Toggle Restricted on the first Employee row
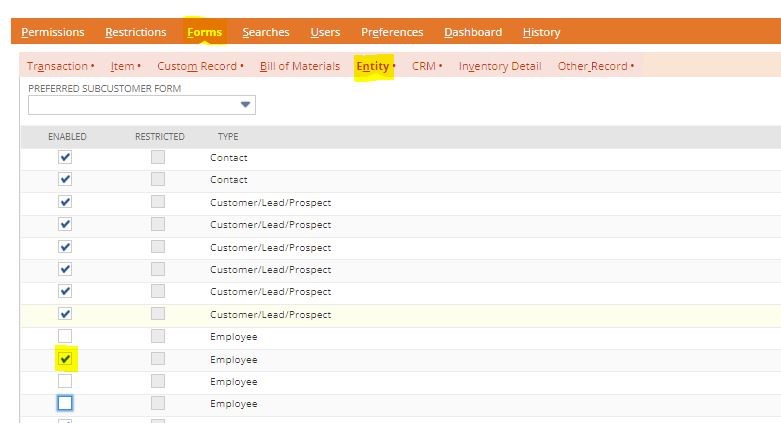 [x=158, y=336]
